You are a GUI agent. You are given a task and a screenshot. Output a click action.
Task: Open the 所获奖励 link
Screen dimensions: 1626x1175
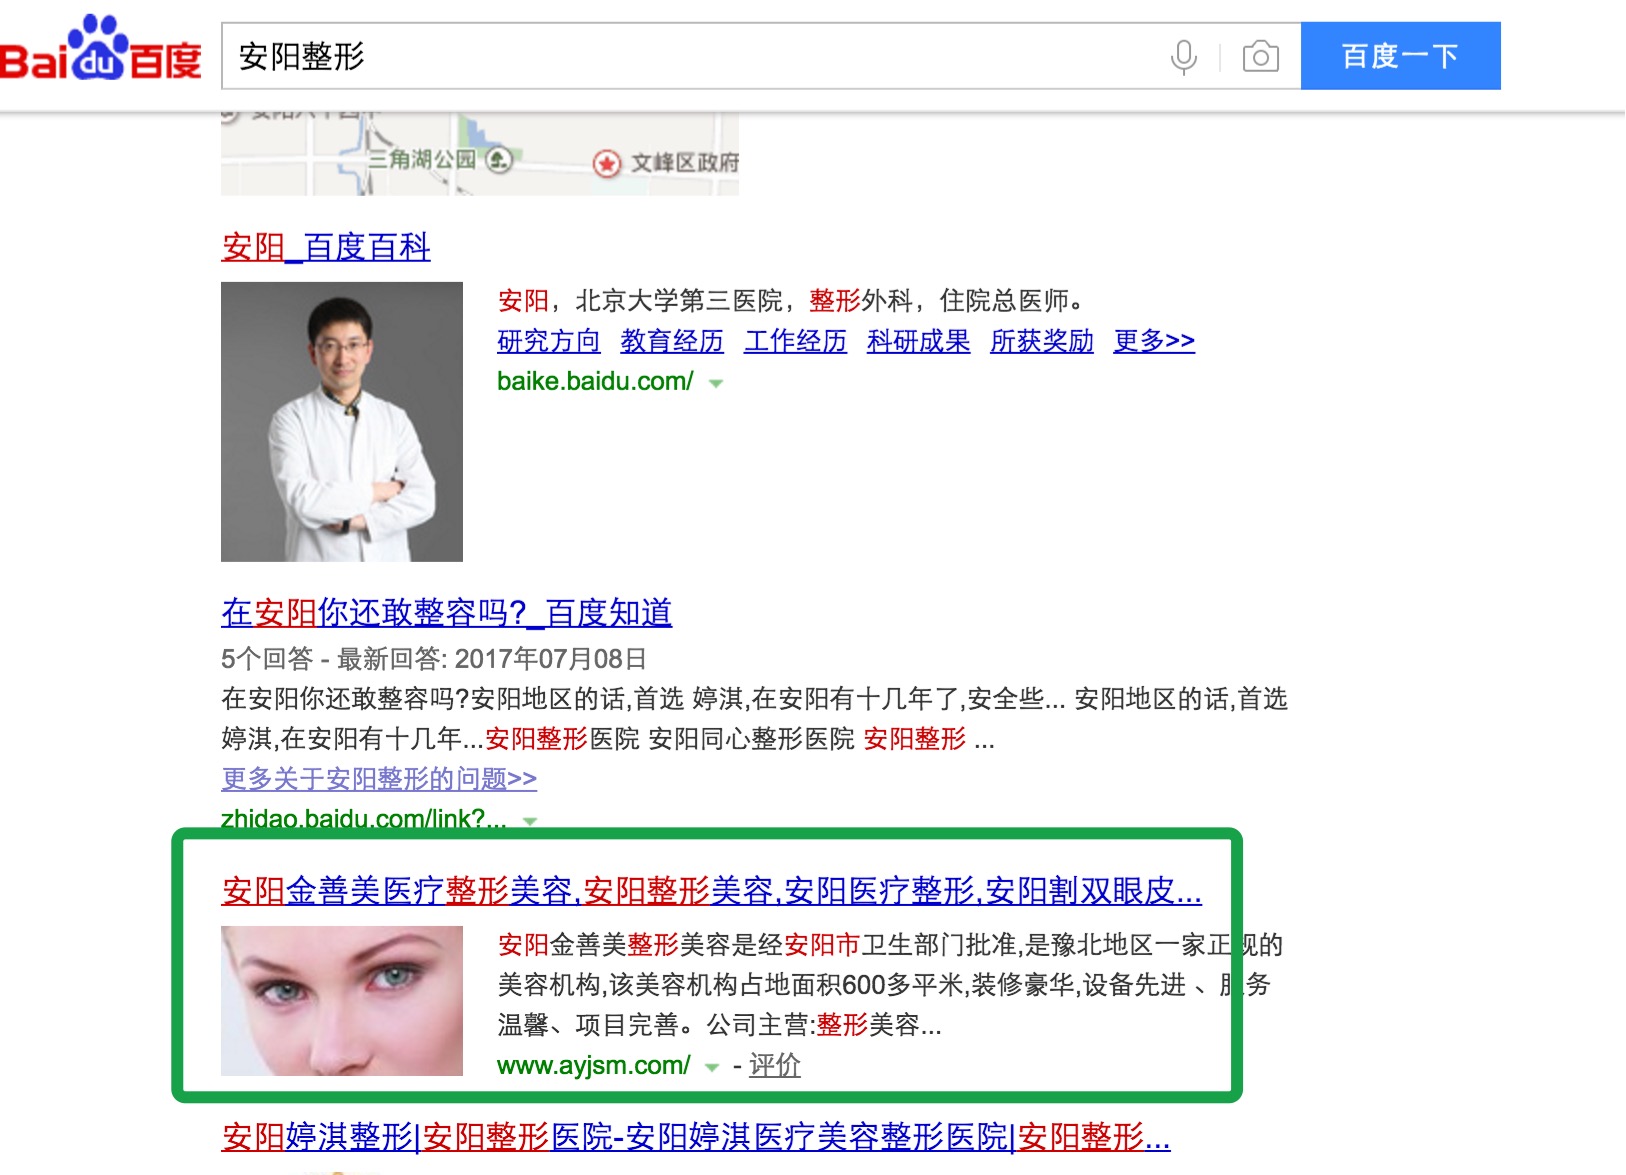1042,341
